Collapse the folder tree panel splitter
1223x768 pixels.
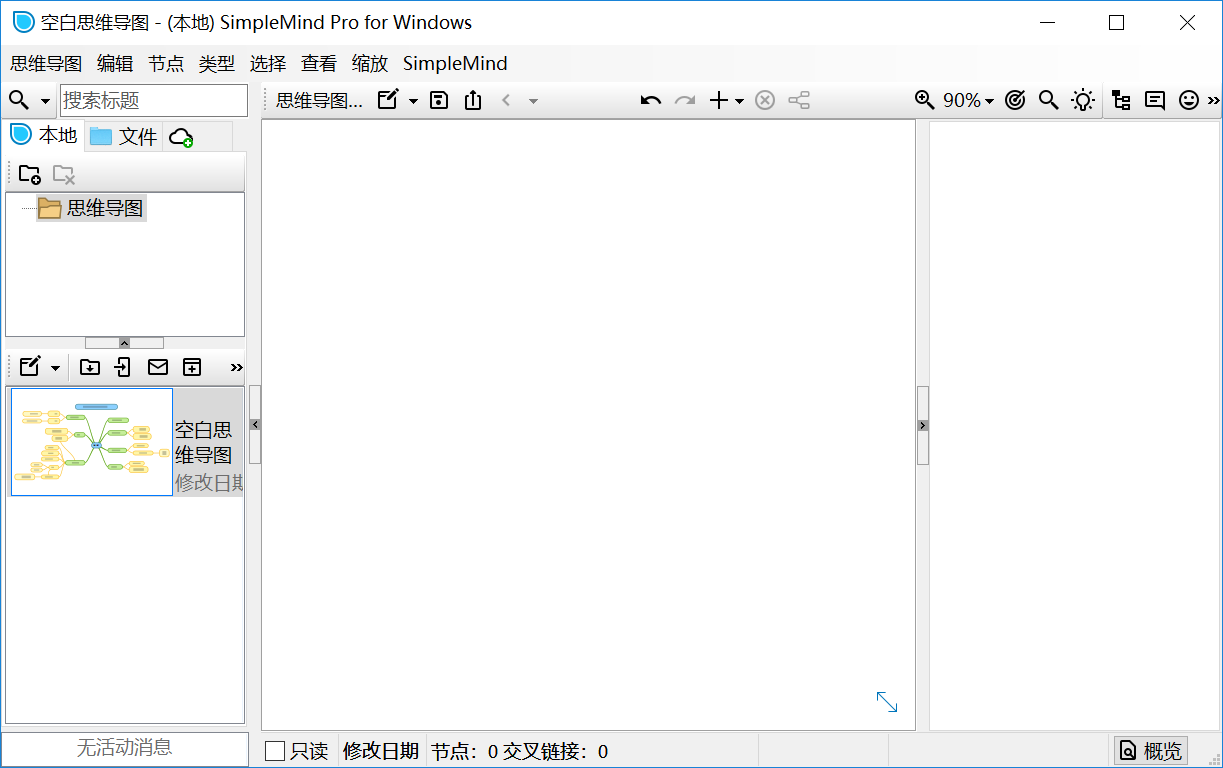point(124,343)
